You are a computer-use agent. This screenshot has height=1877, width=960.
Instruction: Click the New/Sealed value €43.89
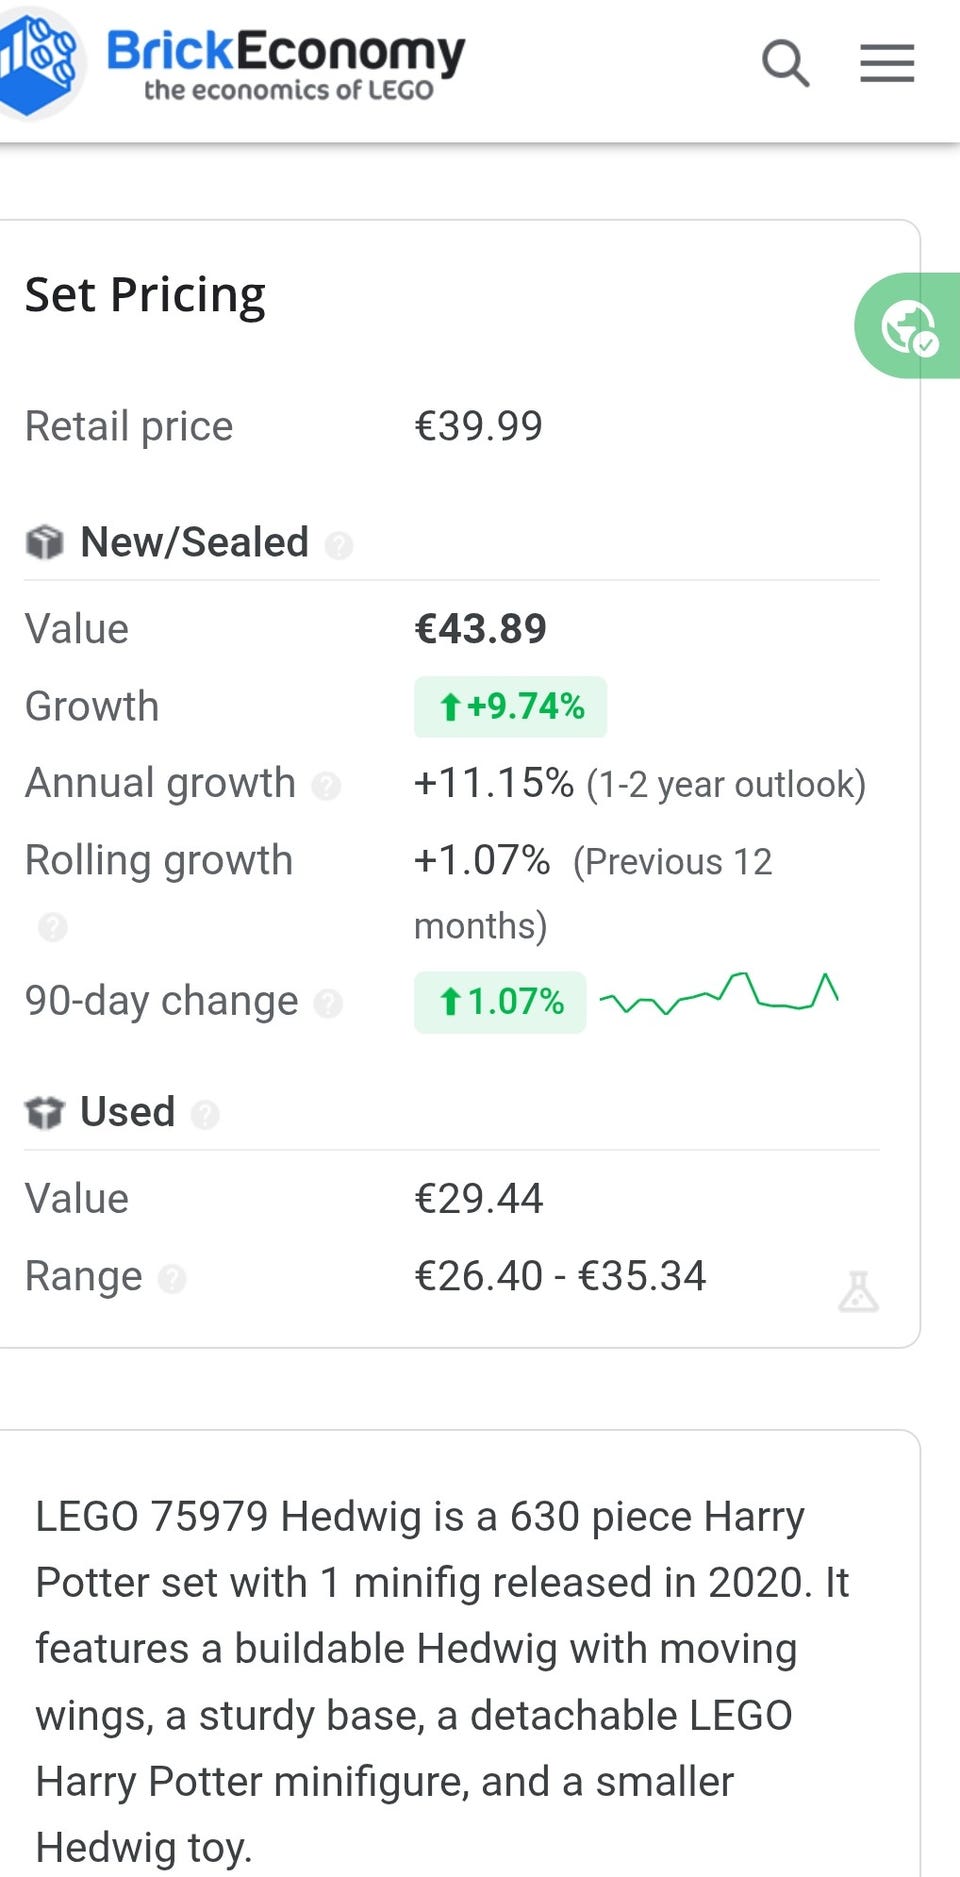coord(480,629)
